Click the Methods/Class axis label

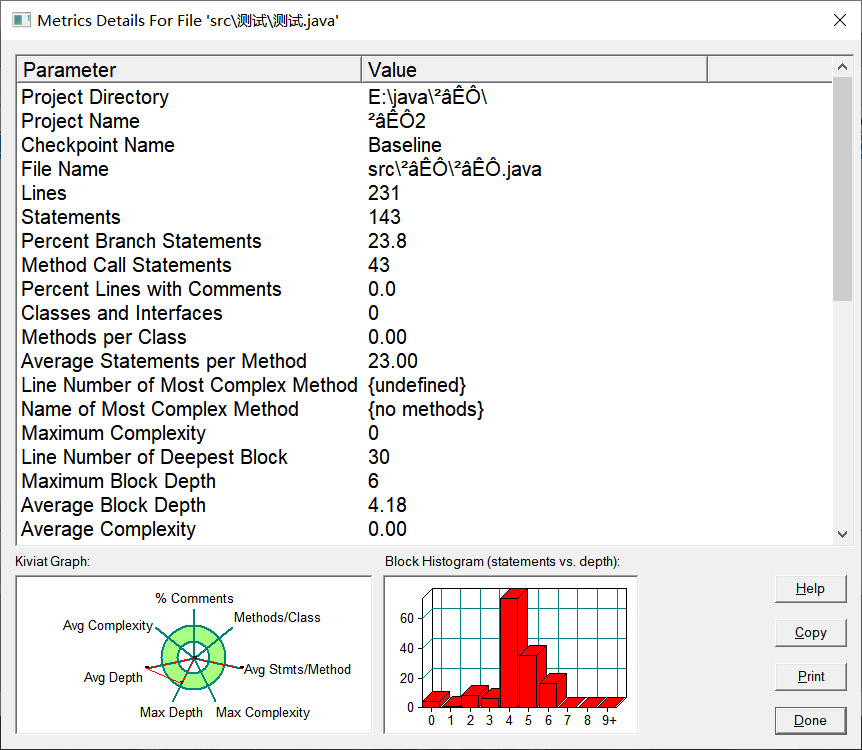pyautogui.click(x=277, y=617)
